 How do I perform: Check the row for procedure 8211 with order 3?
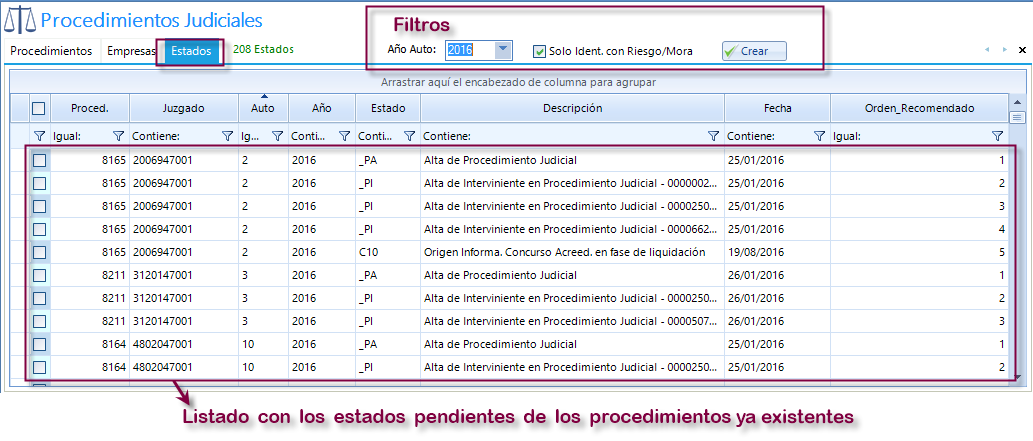(x=40, y=321)
